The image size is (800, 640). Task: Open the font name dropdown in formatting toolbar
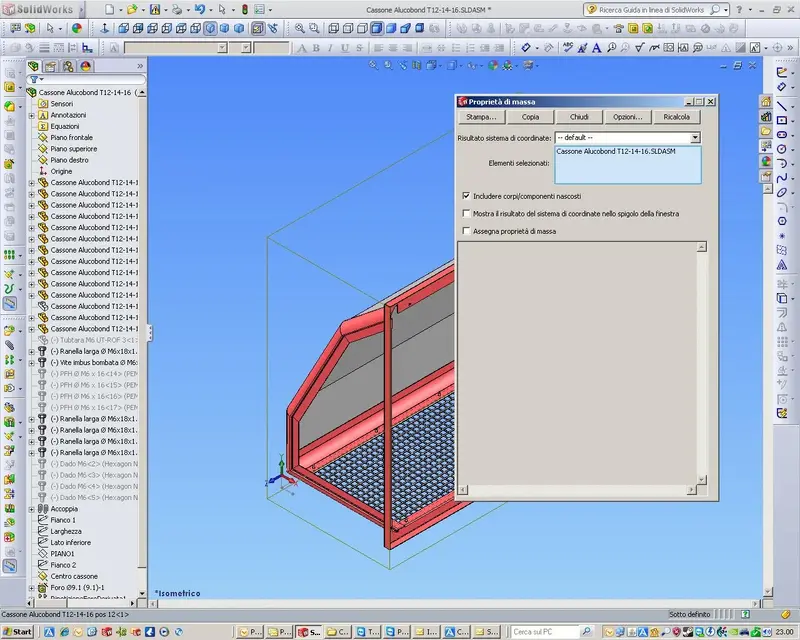click(x=222, y=48)
